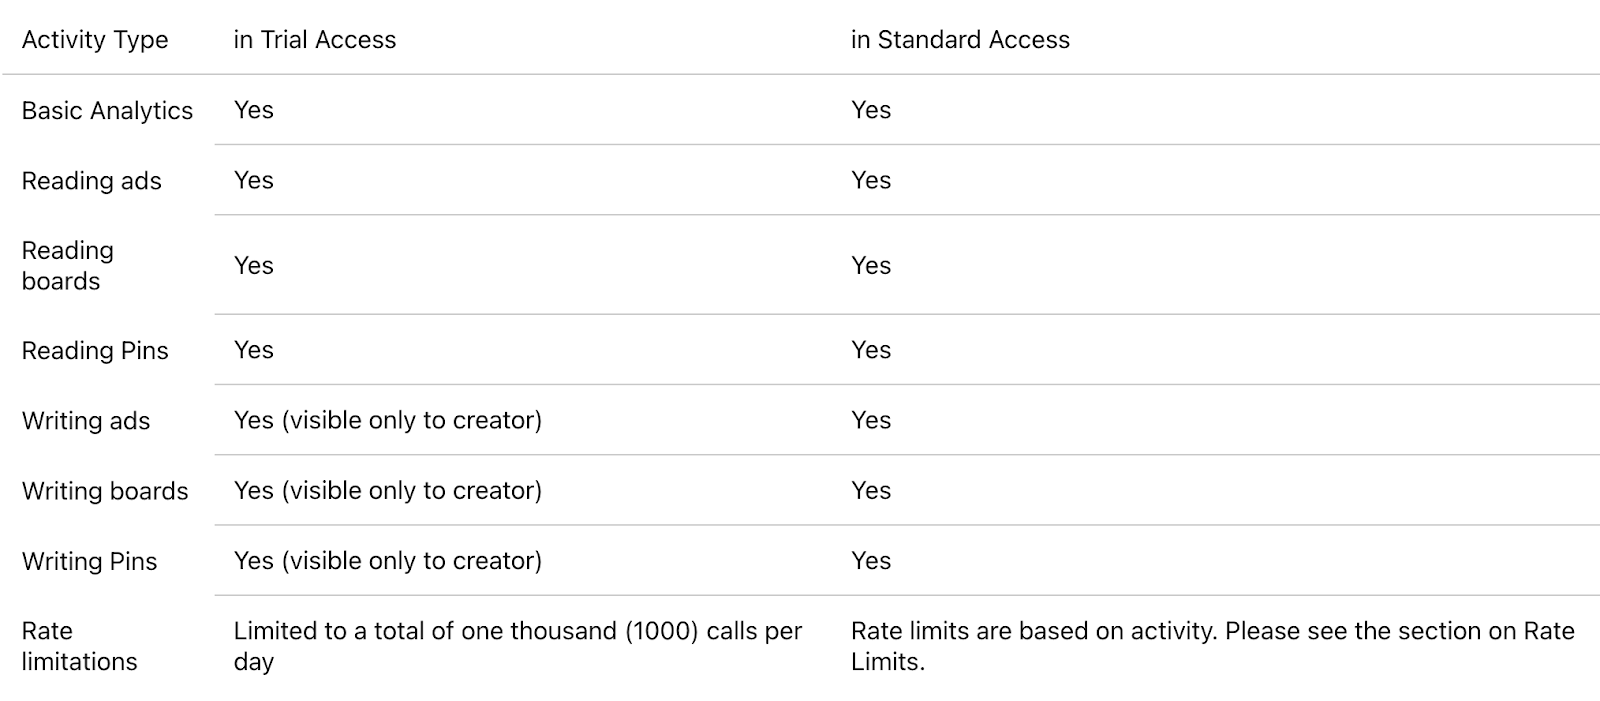Click Trial Access value for Basic Analytics

click(254, 110)
